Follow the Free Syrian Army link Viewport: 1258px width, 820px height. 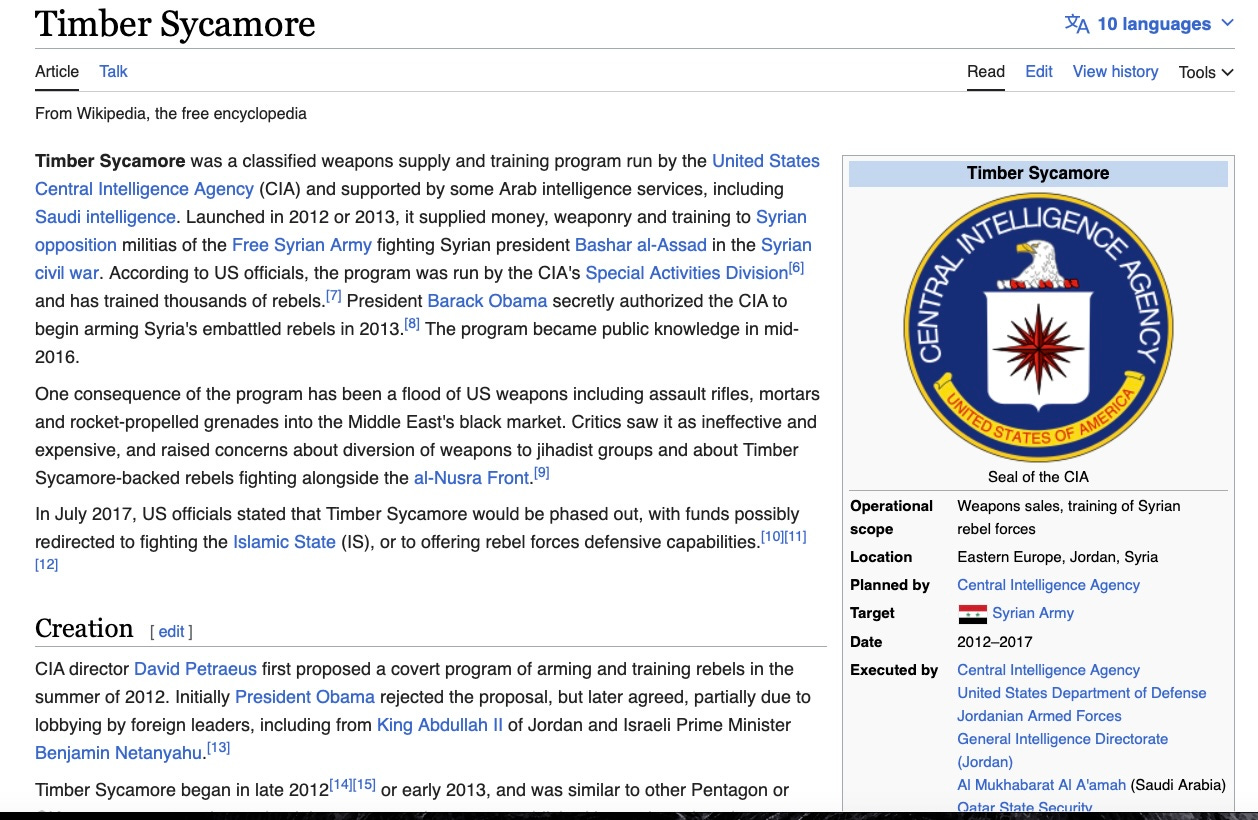point(302,245)
